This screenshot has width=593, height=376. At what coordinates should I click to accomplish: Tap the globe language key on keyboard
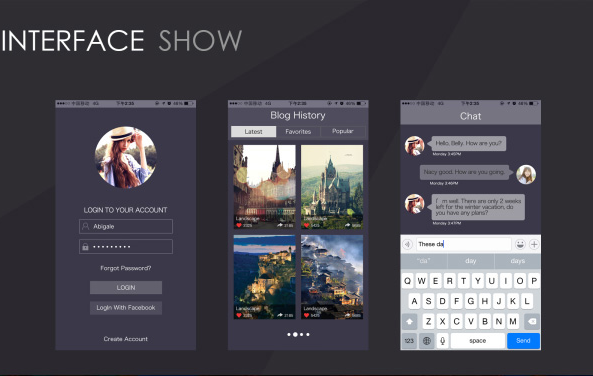[427, 341]
